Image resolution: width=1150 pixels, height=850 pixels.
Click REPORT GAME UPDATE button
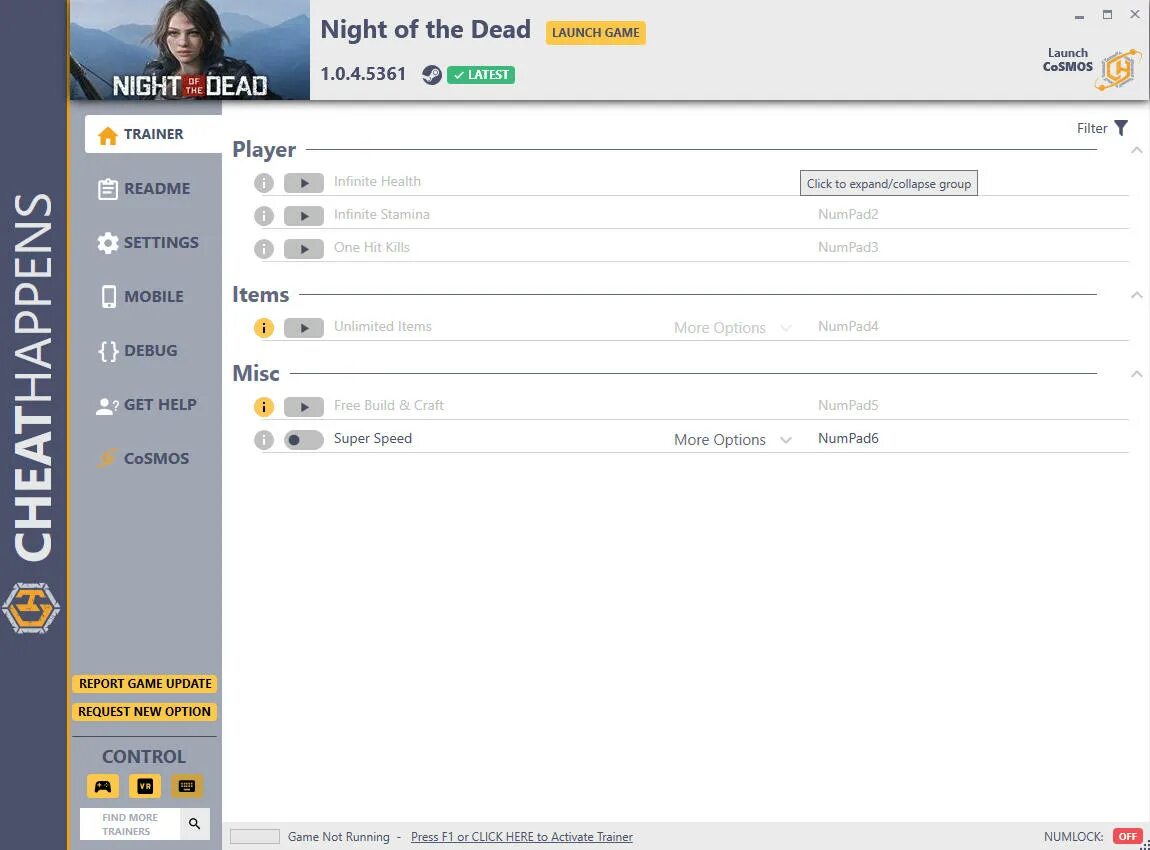pyautogui.click(x=144, y=684)
